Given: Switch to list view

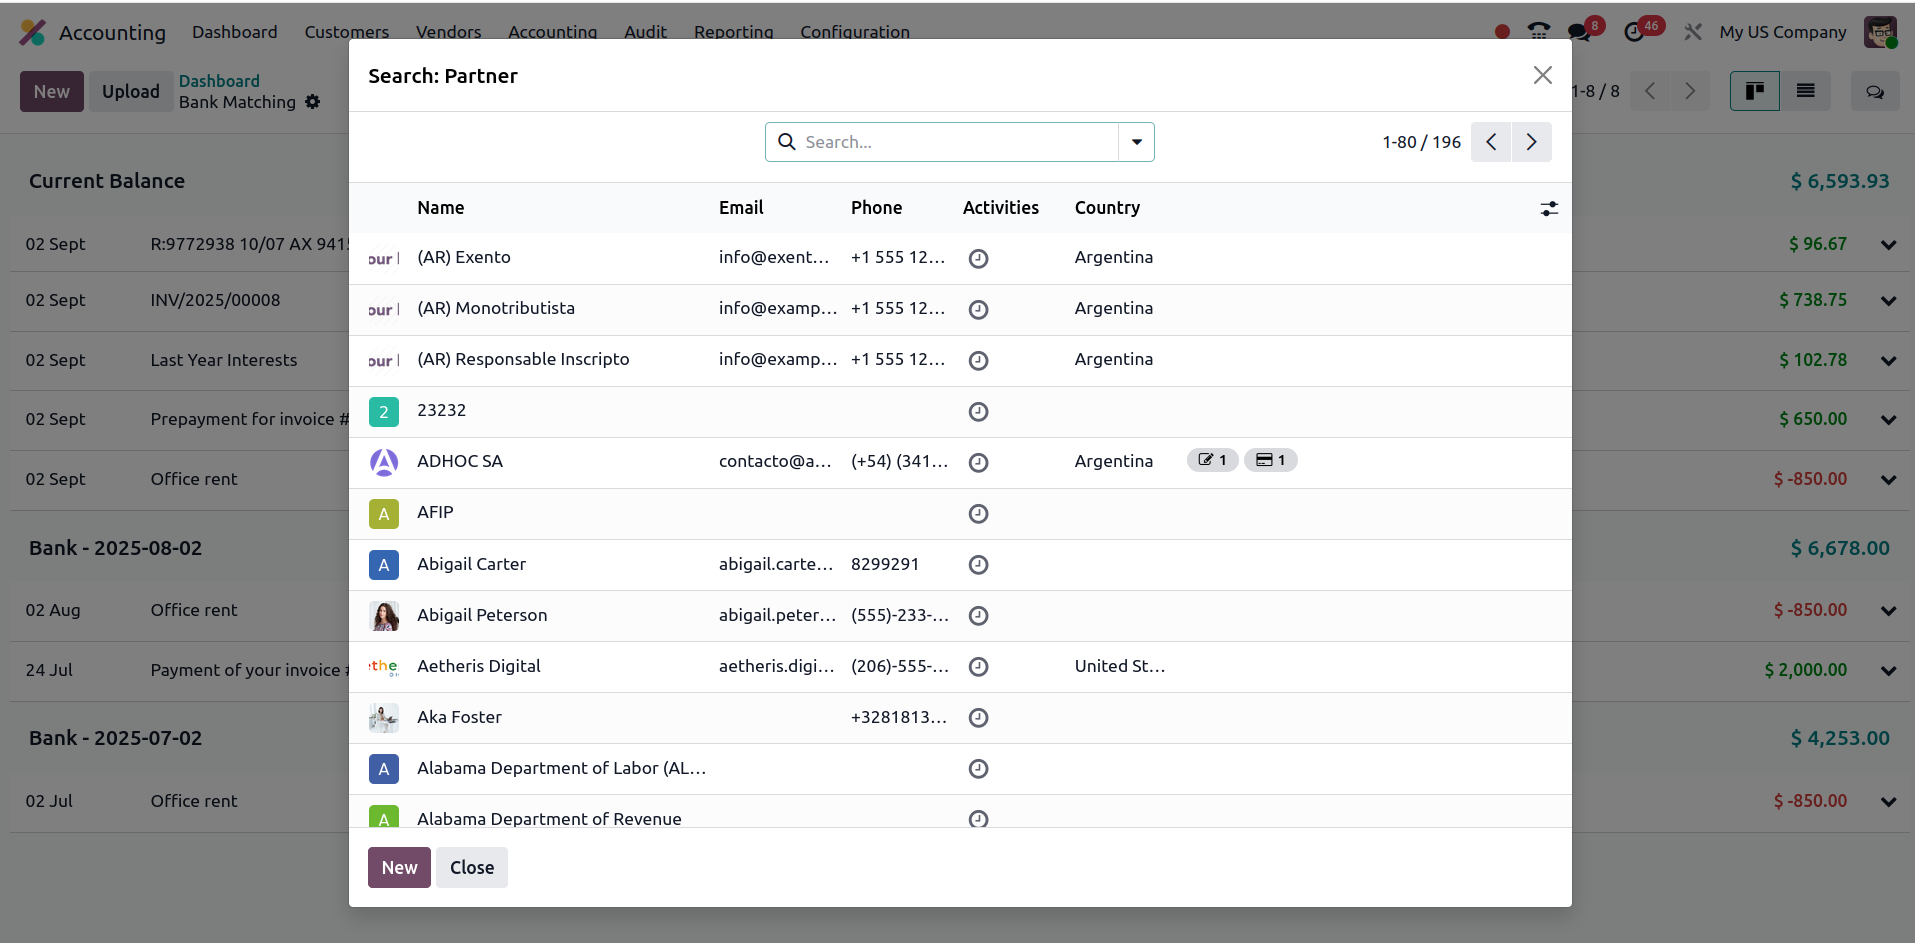Looking at the screenshot, I should (x=1805, y=91).
